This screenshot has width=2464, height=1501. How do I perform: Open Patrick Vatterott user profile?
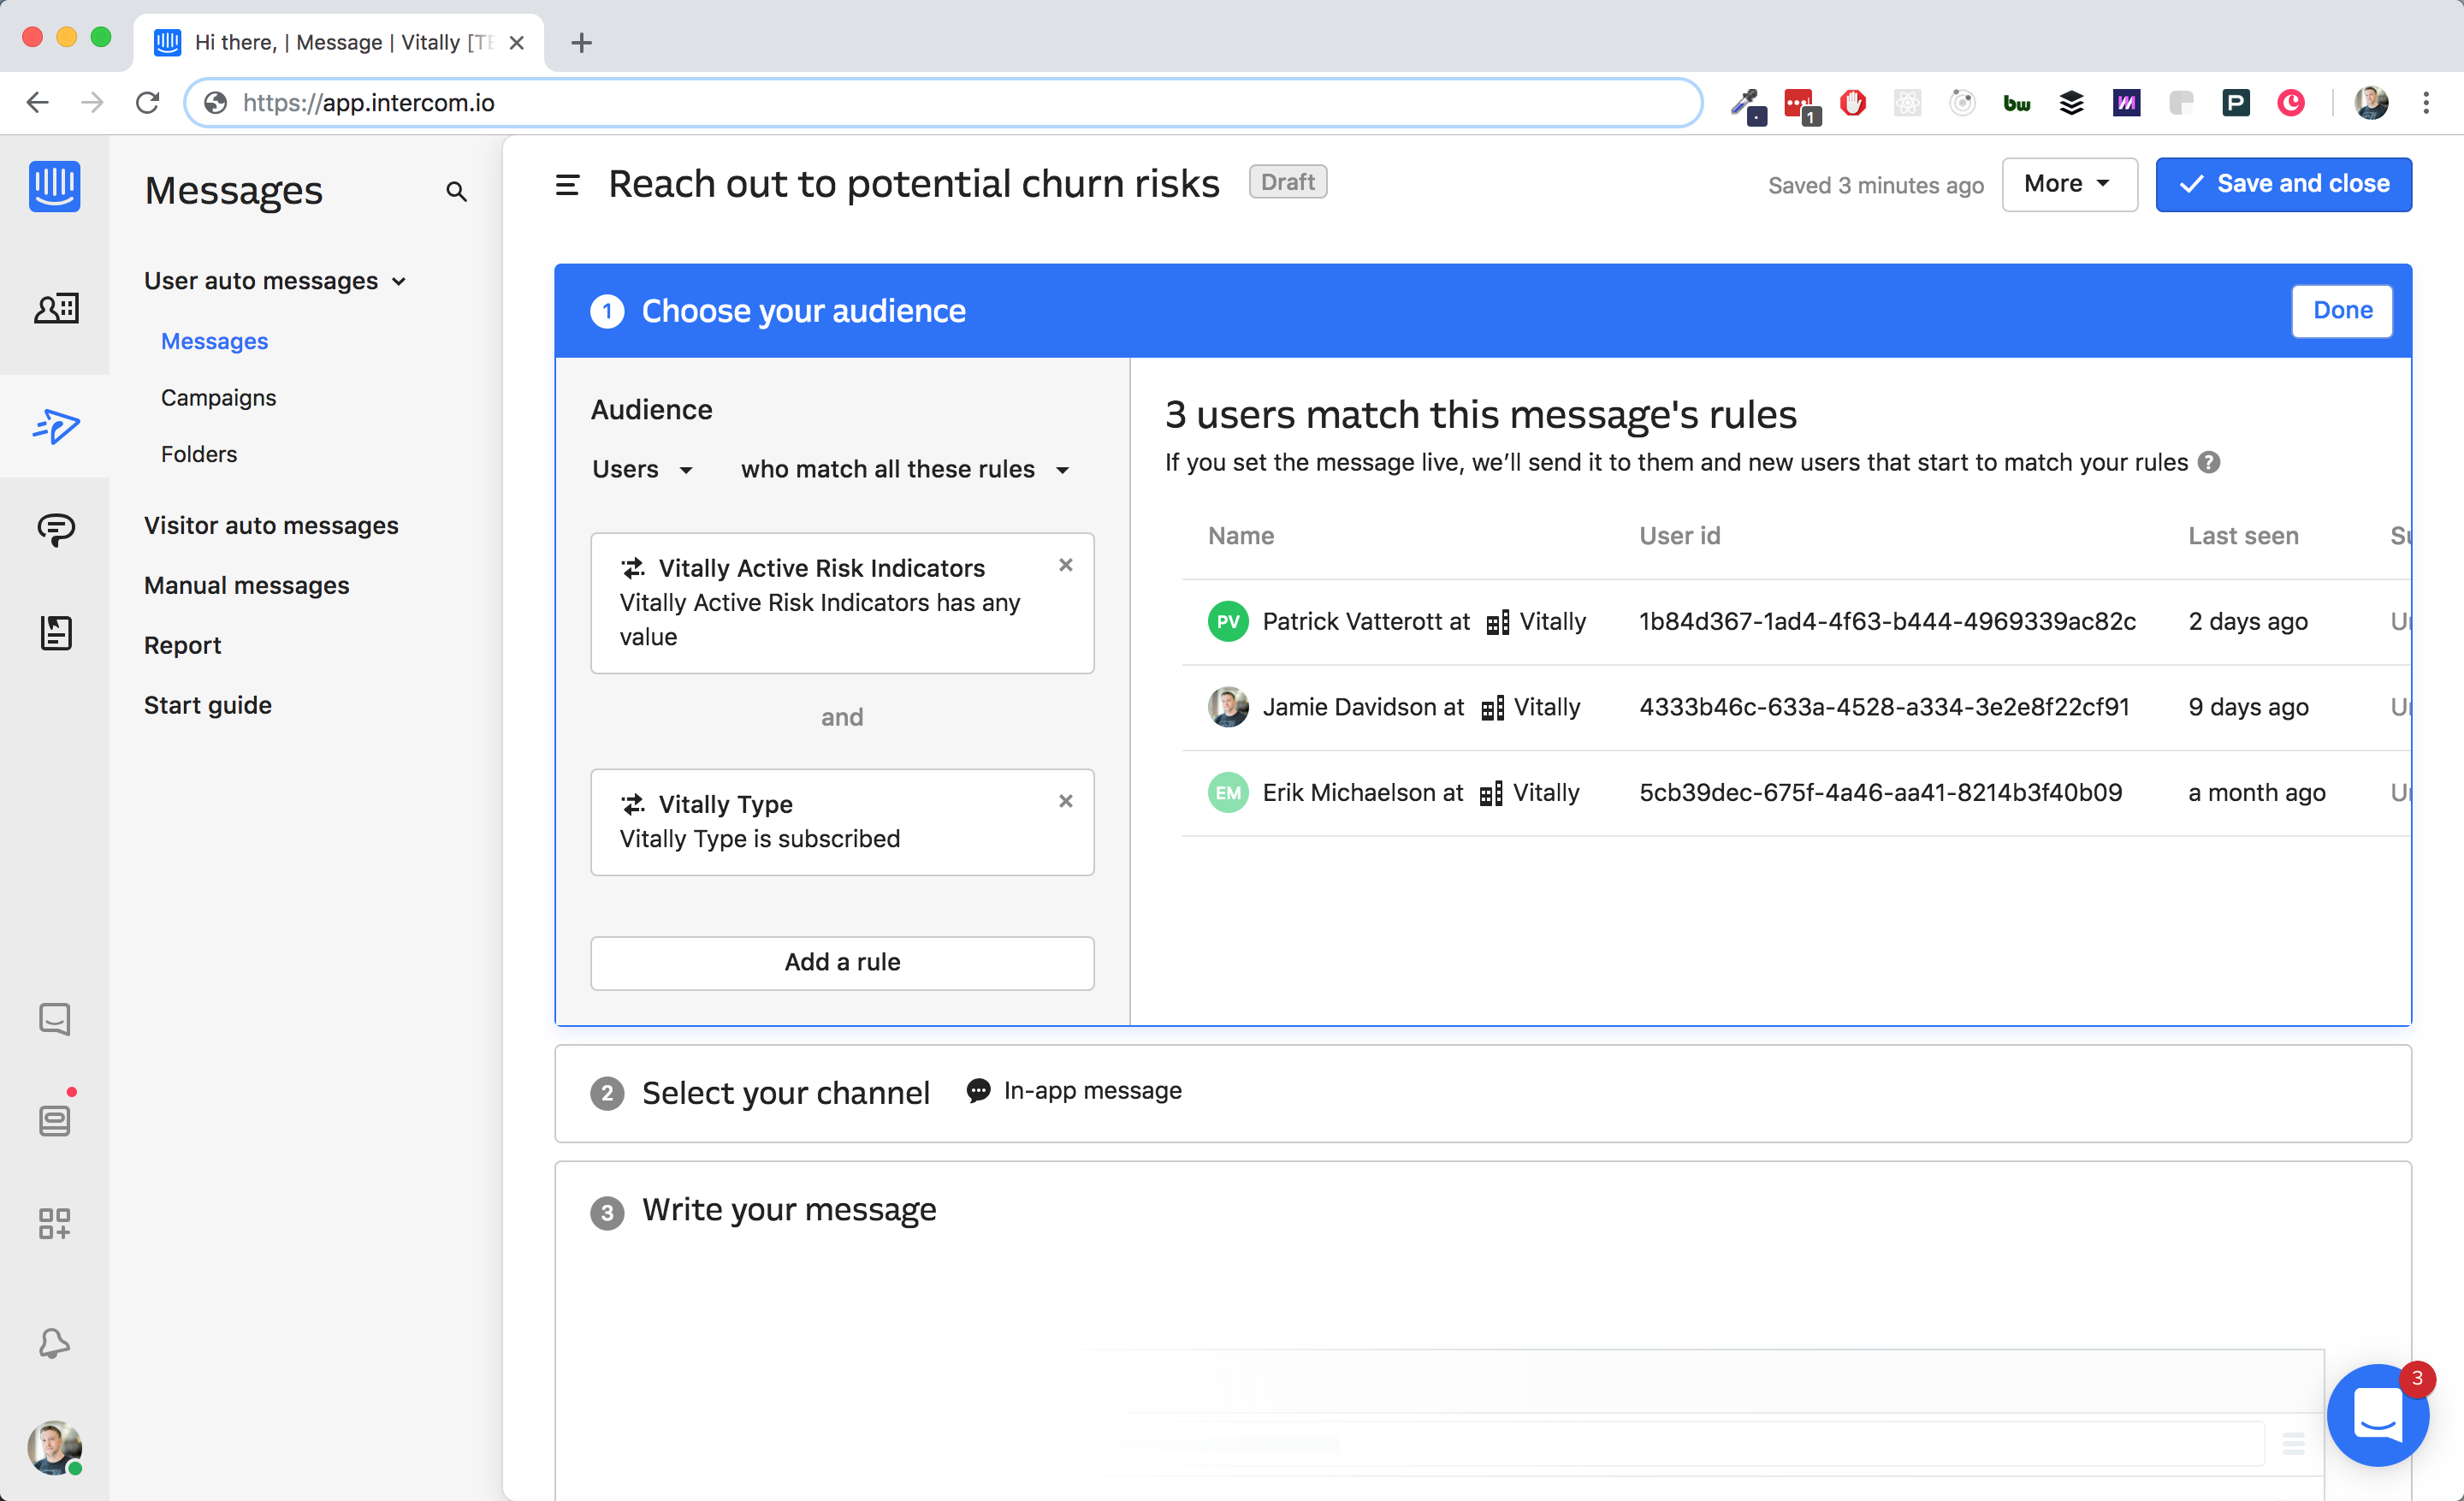[x=1353, y=621]
